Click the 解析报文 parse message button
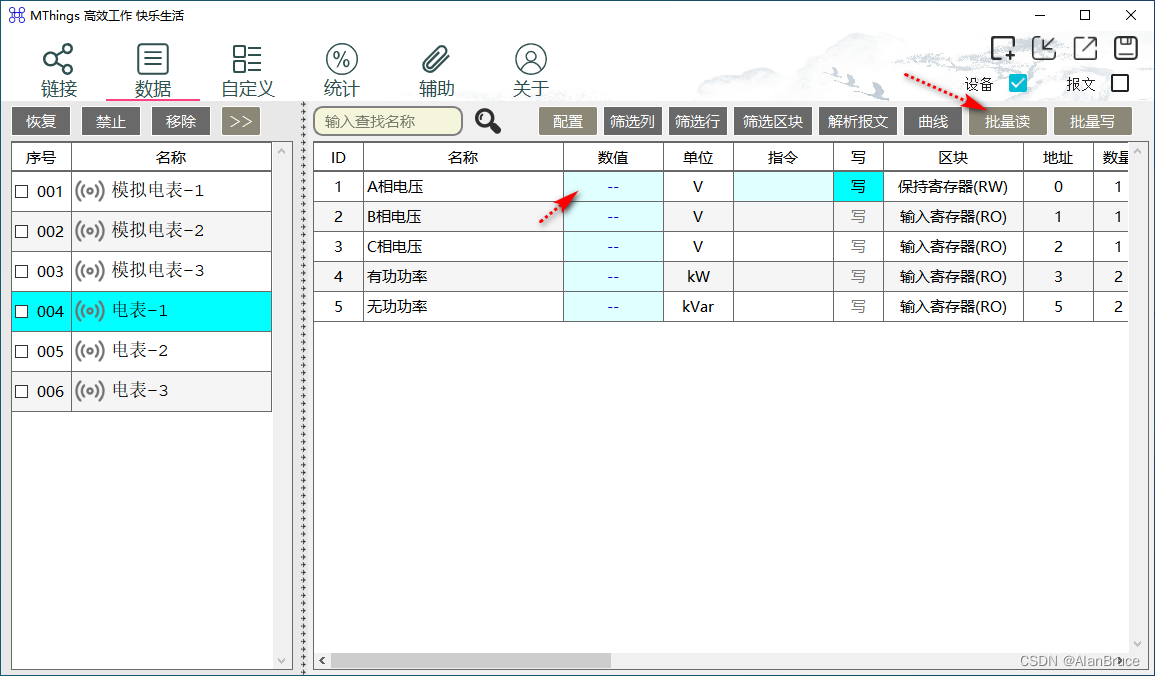 858,121
